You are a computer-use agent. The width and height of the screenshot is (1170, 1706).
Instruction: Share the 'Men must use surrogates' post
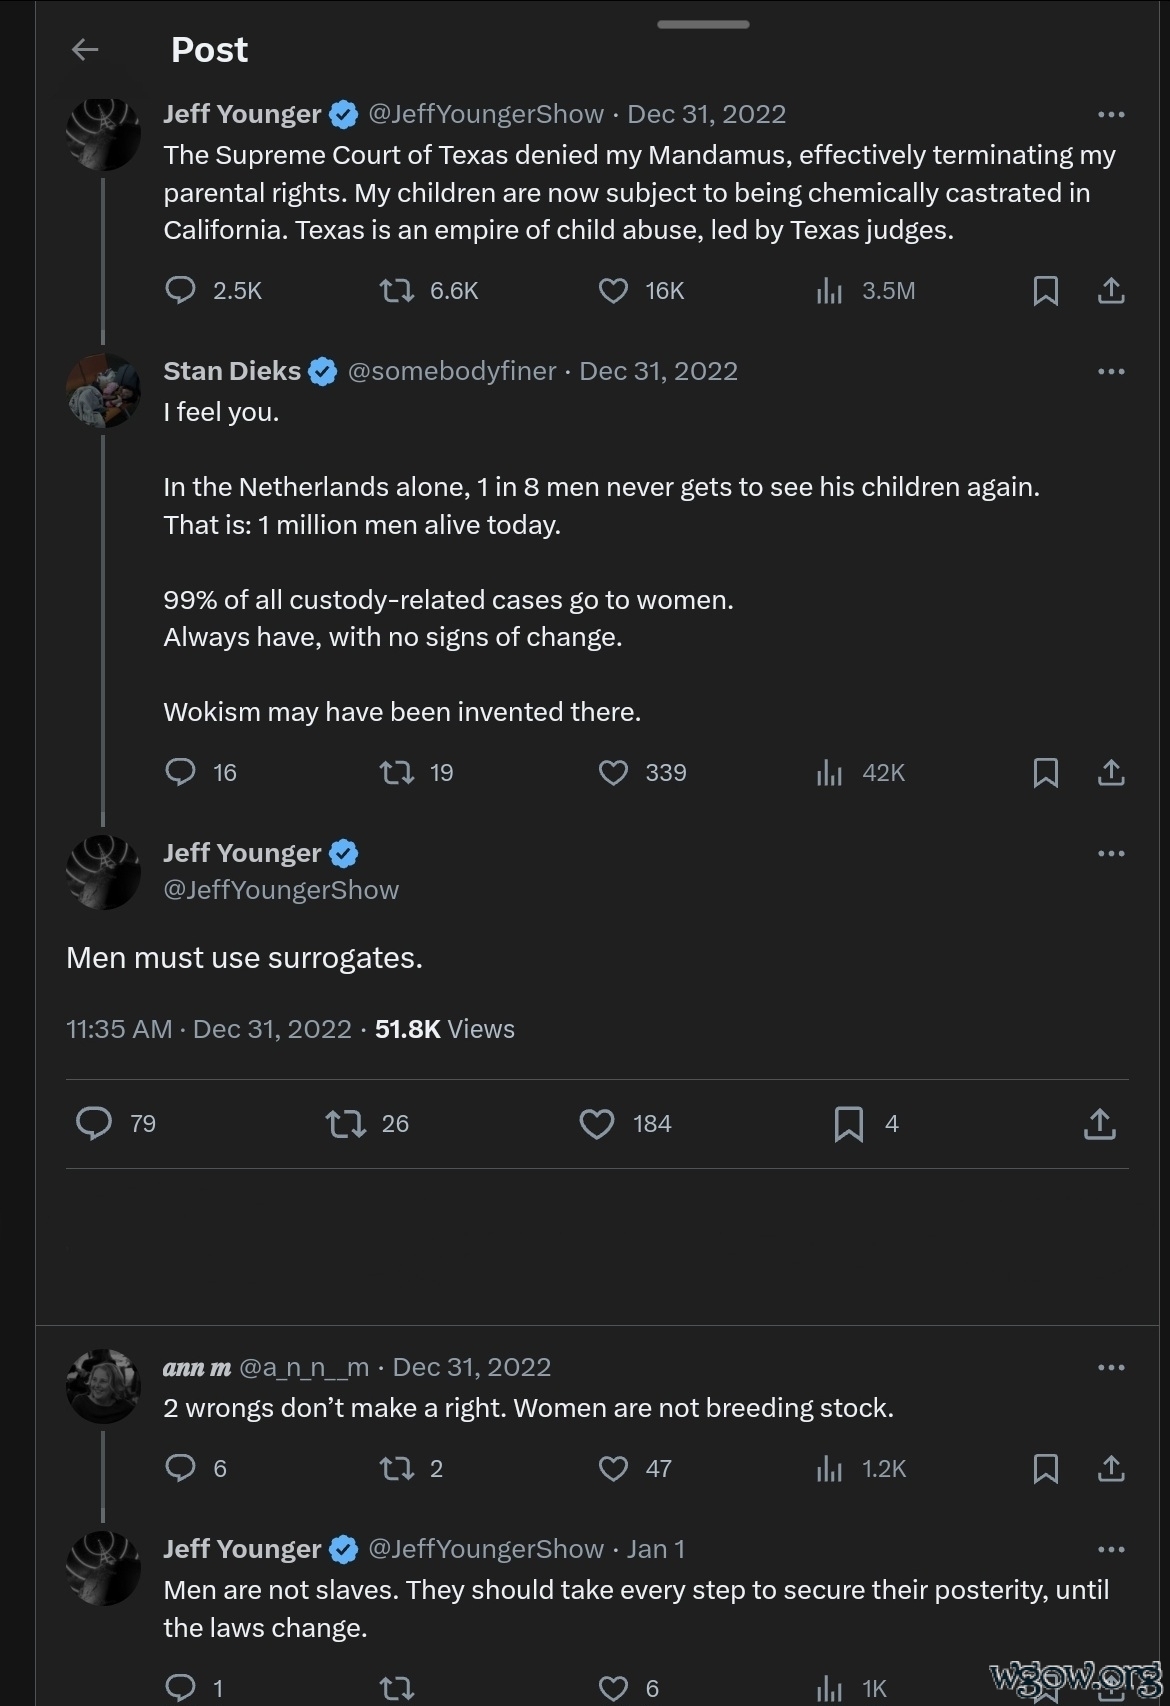(1099, 1123)
